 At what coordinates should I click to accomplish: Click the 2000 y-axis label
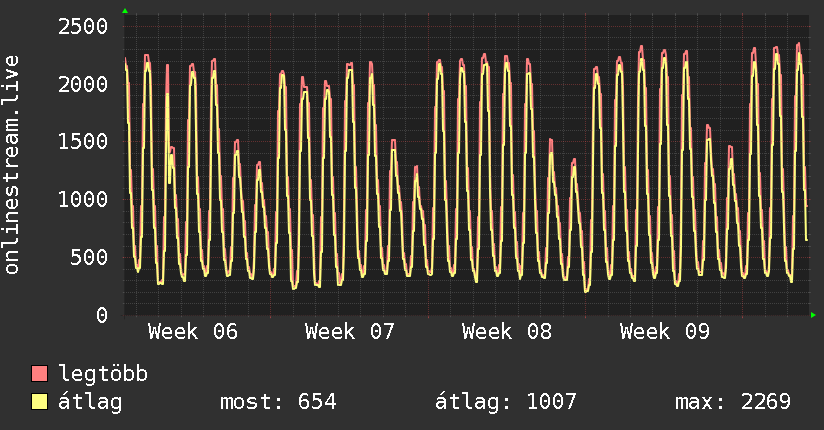pos(83,84)
